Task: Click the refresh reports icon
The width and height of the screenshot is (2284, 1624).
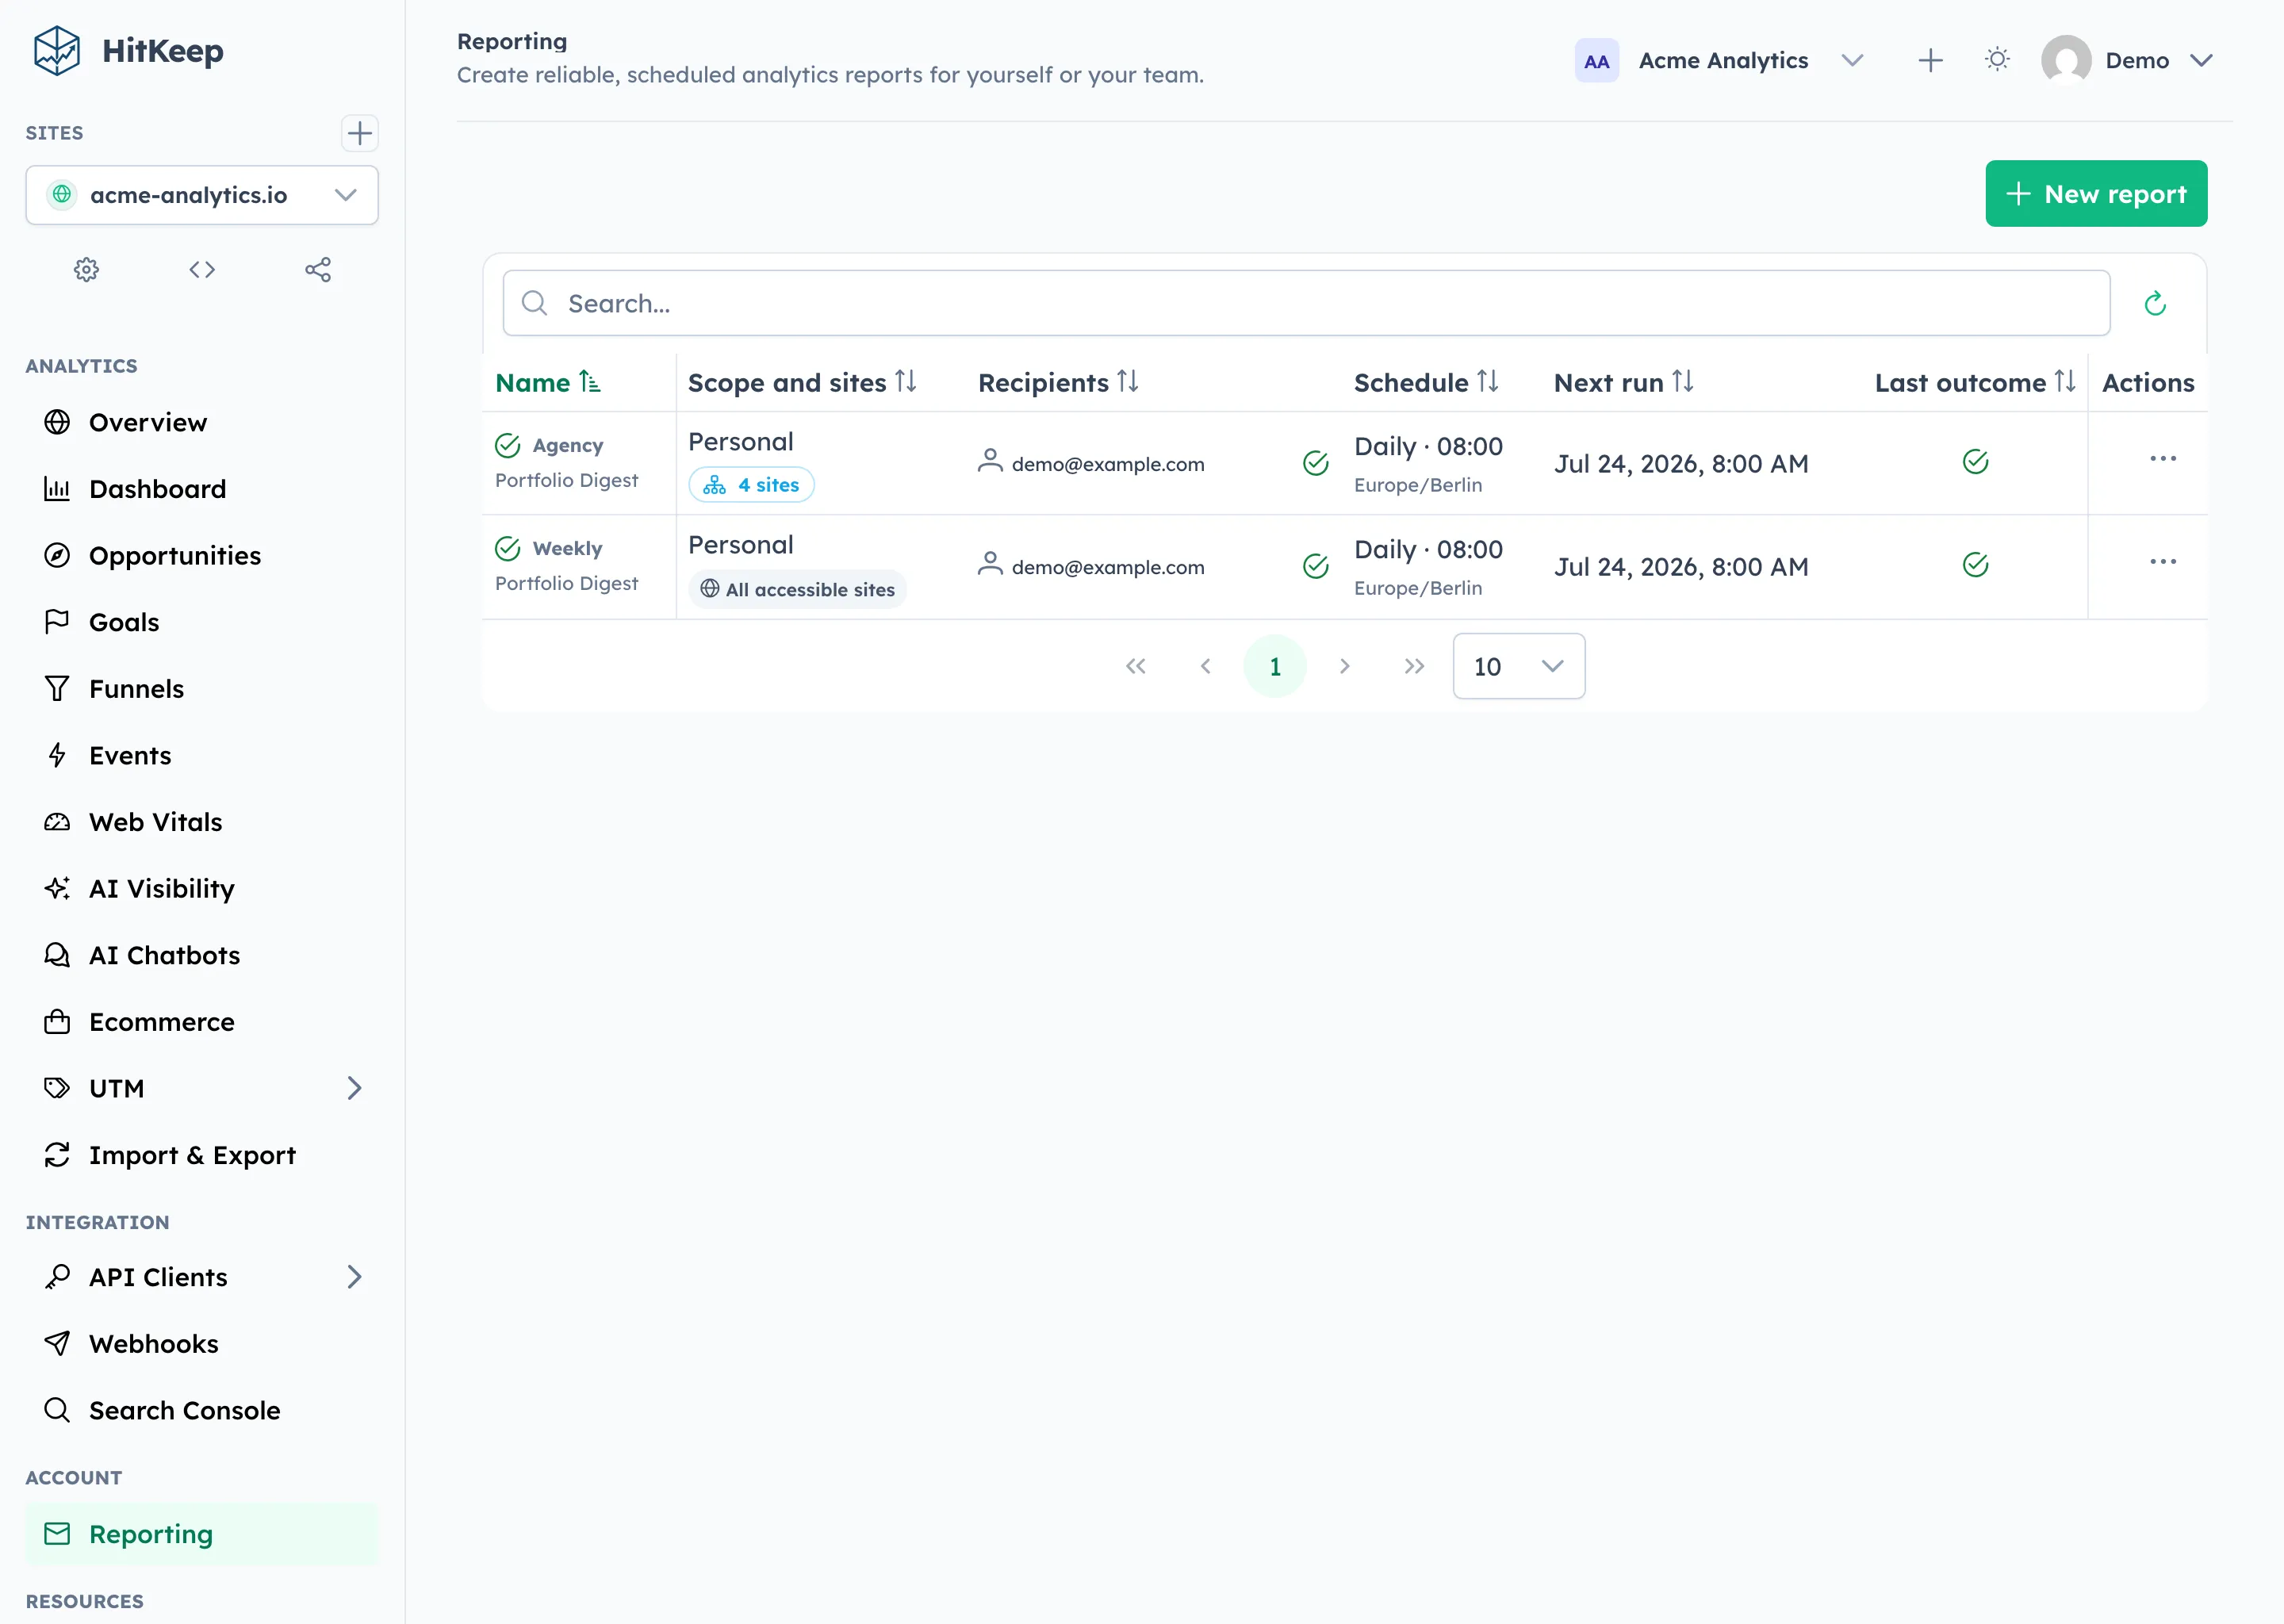Action: click(x=2155, y=303)
